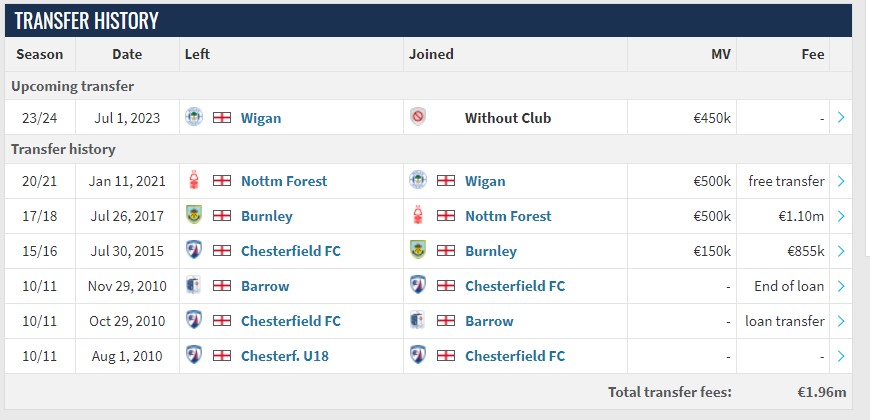Click Barrow crest in Nov 29, 2010 row
The height and width of the screenshot is (420, 870).
[x=194, y=286]
